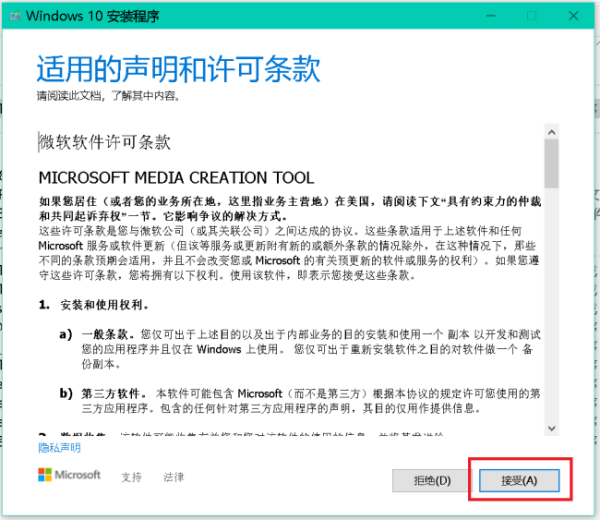This screenshot has width=600, height=520.
Task: Accept the license terms with 接受(A)
Action: click(519, 480)
